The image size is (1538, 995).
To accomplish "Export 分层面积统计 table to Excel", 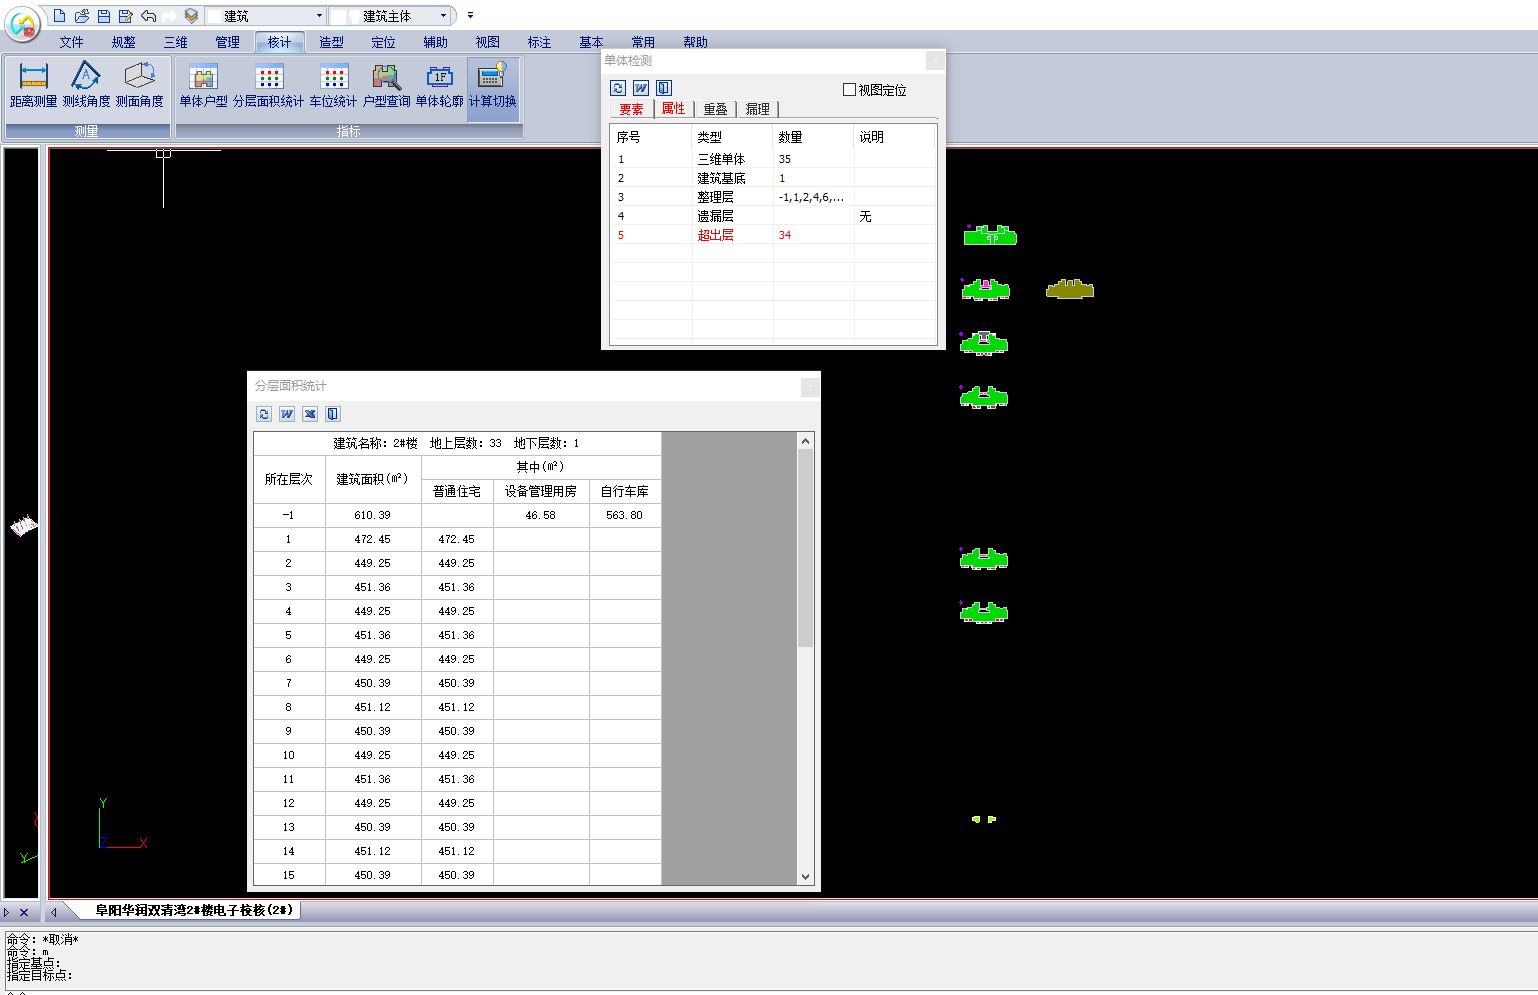I will pyautogui.click(x=310, y=414).
